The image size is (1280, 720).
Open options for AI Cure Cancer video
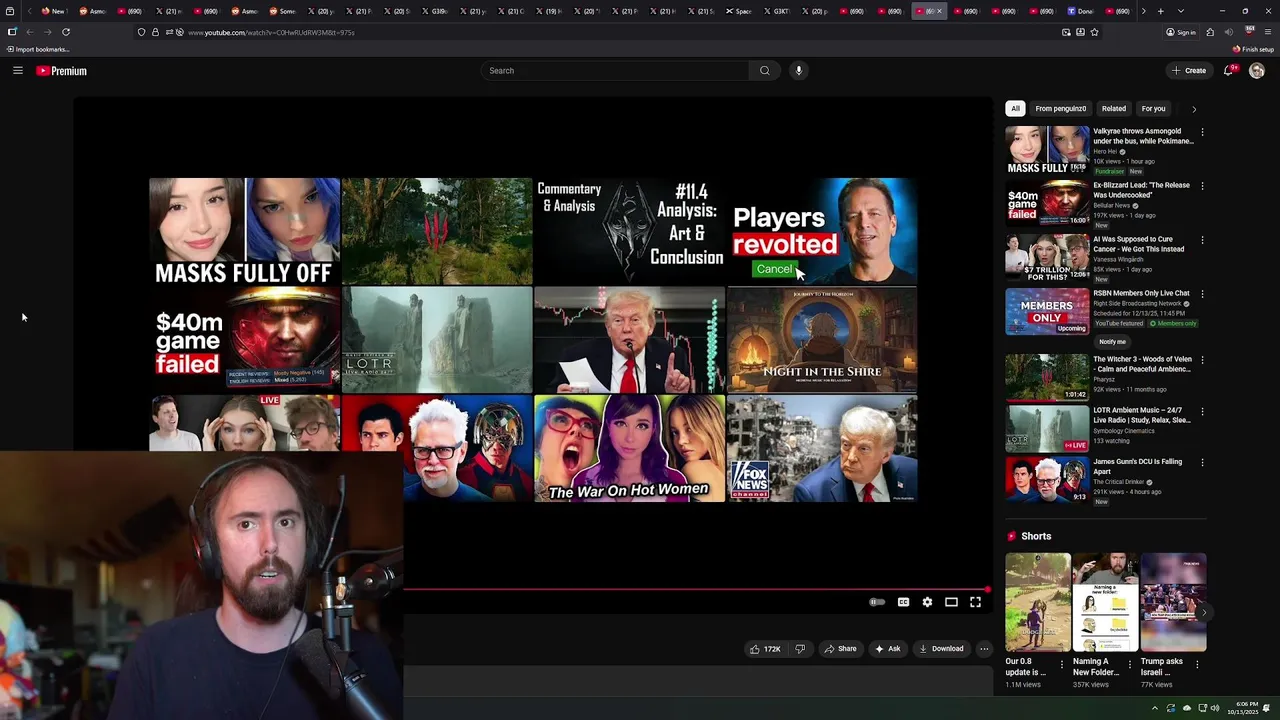click(x=1202, y=240)
